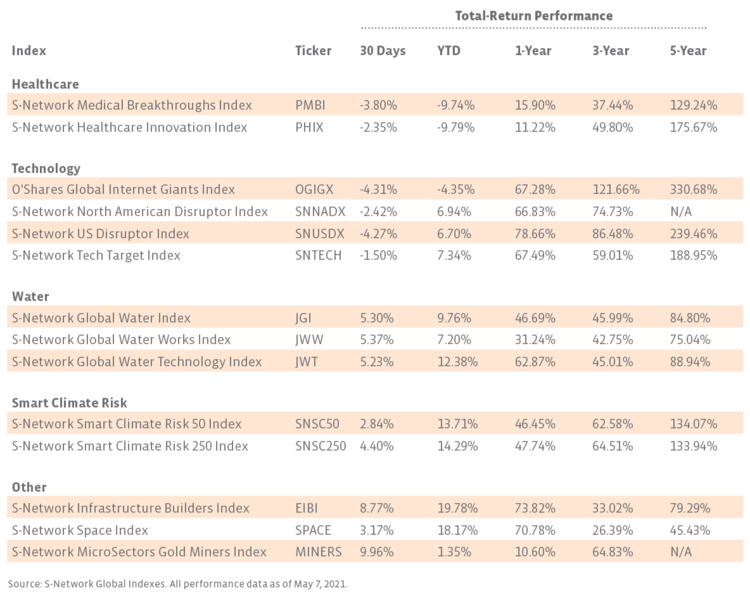Select the OGIGX ticker symbol

point(317,189)
